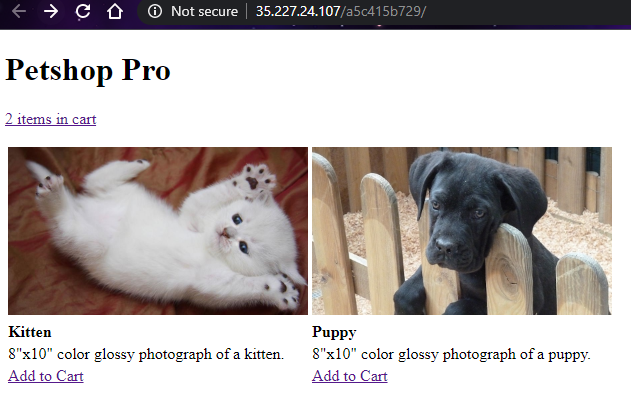The width and height of the screenshot is (631, 412).
Task: Reload the Petshop Pro page
Action: [x=83, y=11]
